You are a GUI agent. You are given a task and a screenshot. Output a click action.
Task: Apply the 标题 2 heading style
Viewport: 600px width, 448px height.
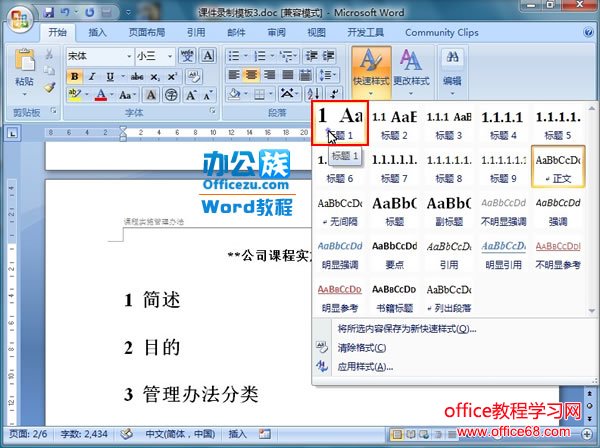[395, 124]
